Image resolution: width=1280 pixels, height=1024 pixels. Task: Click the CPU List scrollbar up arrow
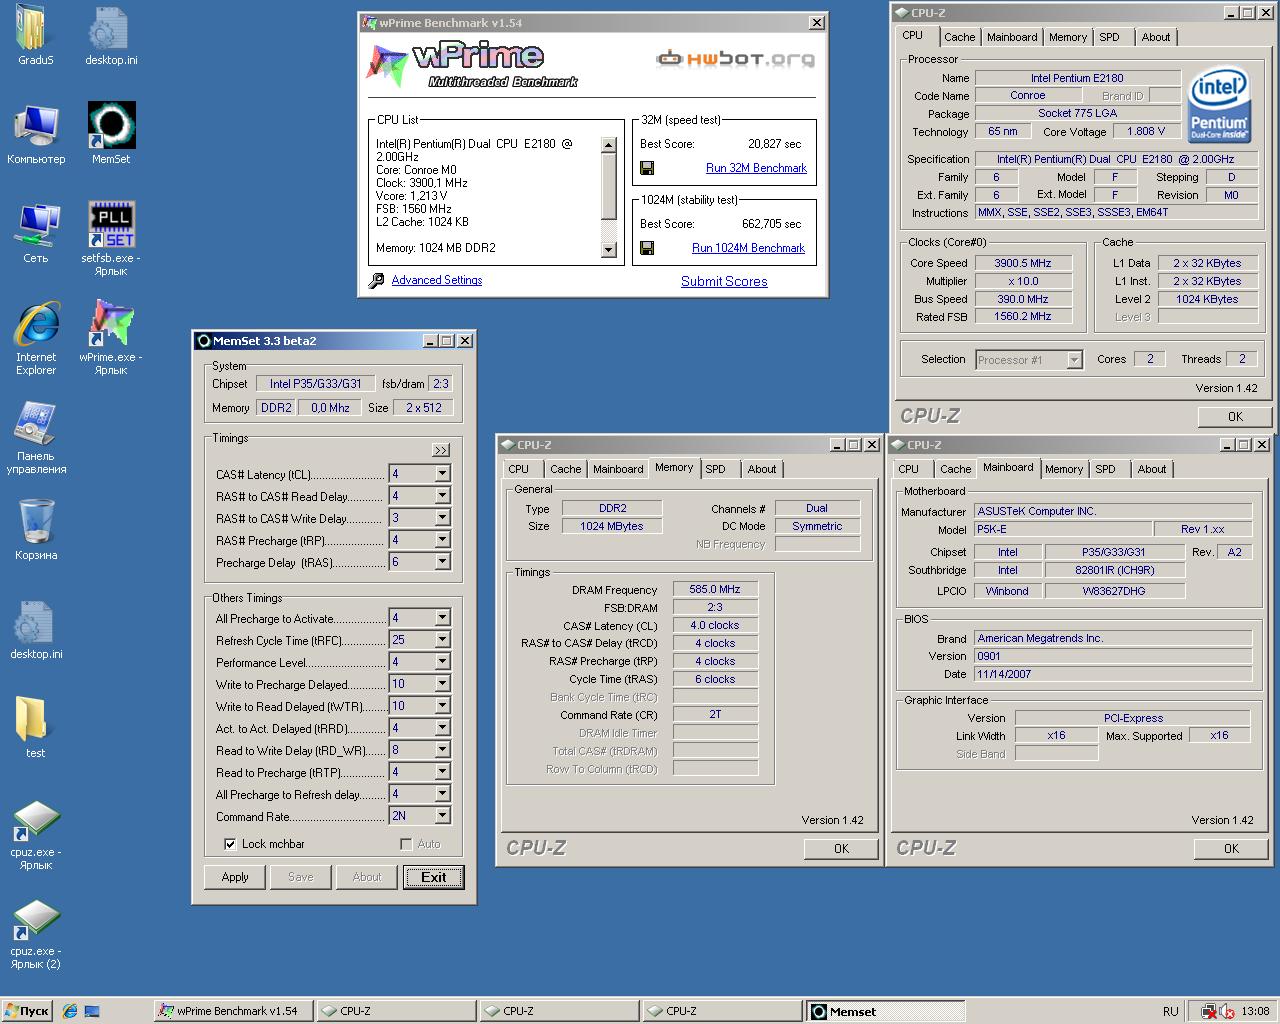608,145
